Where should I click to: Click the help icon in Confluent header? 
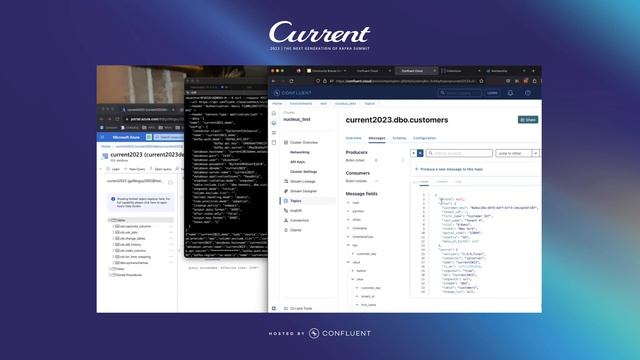click(528, 93)
